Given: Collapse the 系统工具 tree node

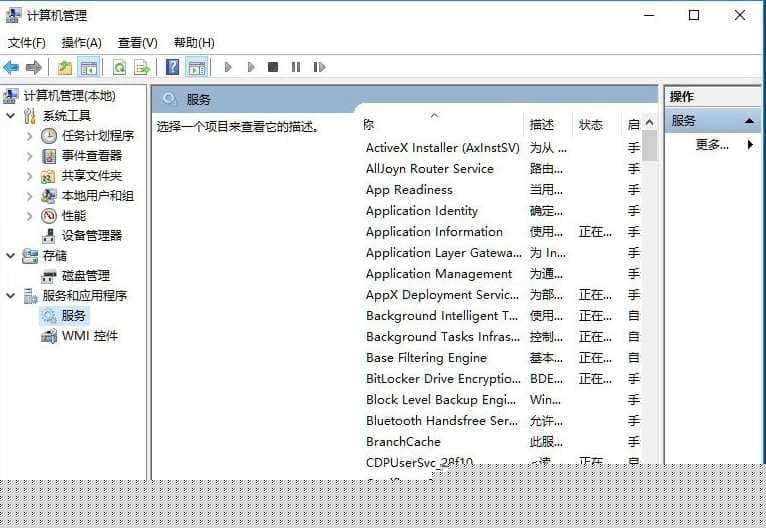Looking at the screenshot, I should (10, 116).
